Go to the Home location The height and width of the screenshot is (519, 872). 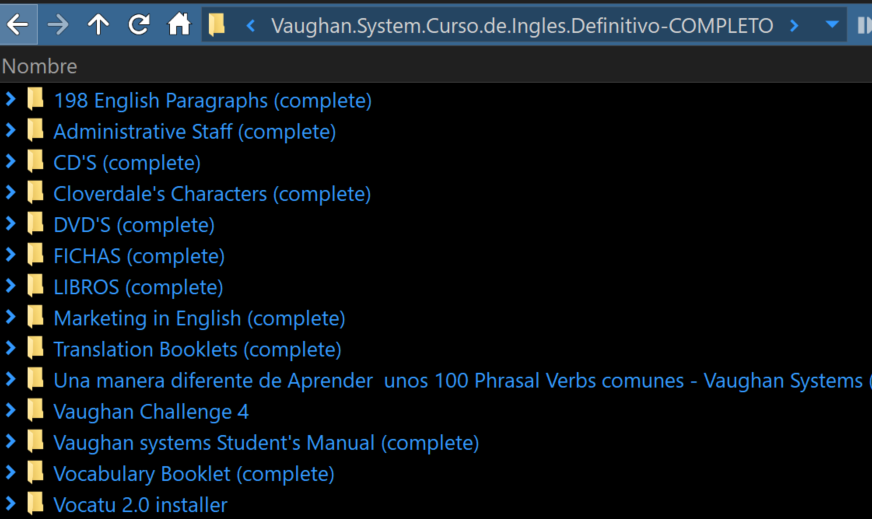179,25
